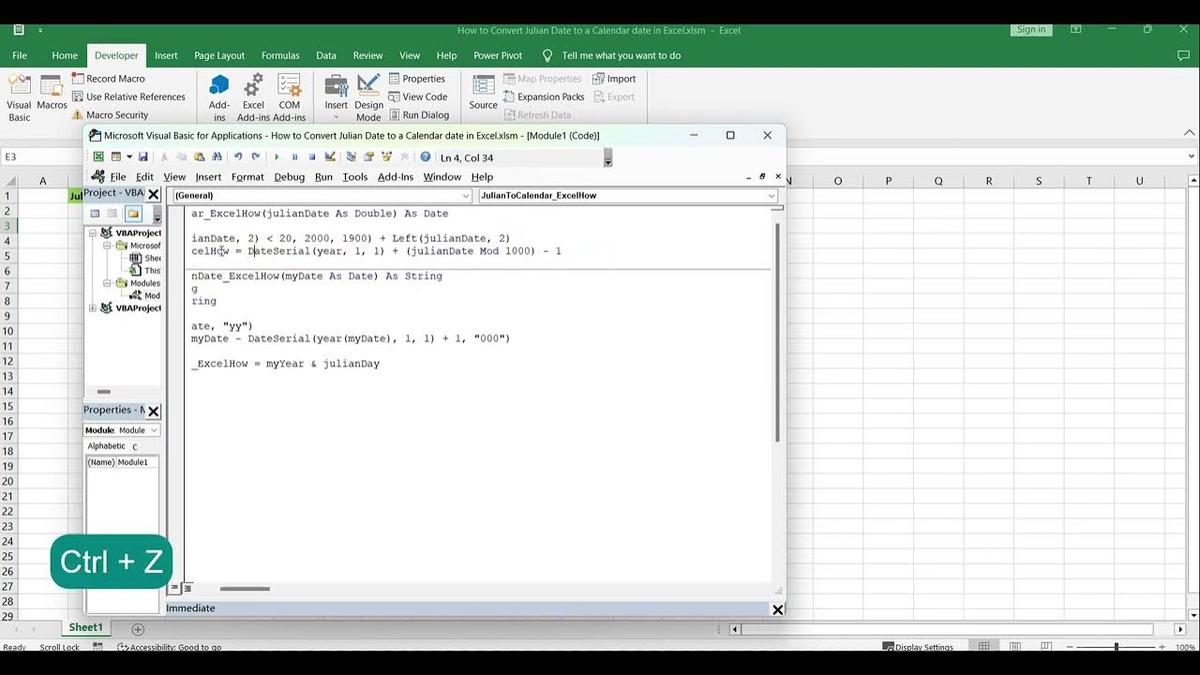This screenshot has width=1200, height=675.
Task: Switch to the Formulas ribbon tab
Action: click(280, 55)
